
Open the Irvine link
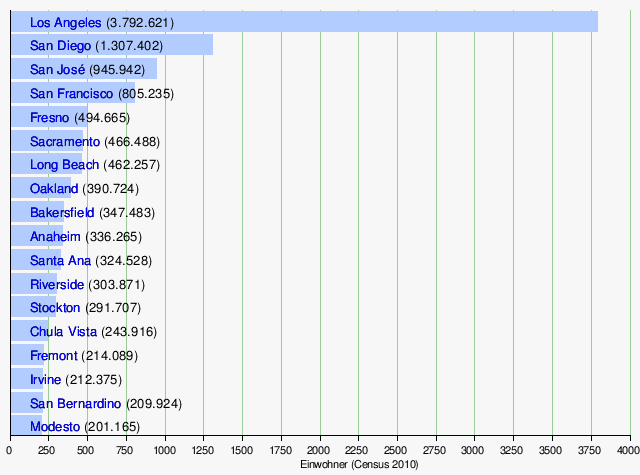coord(45,380)
